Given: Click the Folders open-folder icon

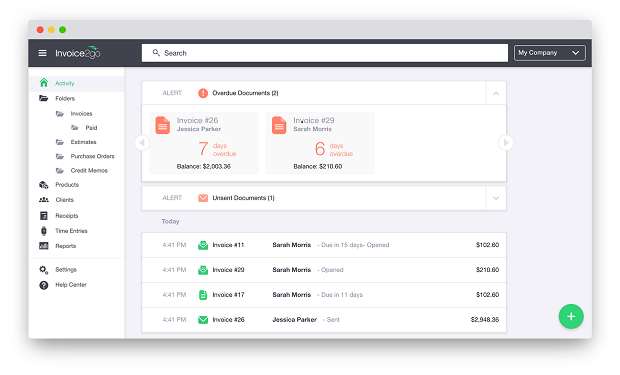Looking at the screenshot, I should pyautogui.click(x=43, y=98).
